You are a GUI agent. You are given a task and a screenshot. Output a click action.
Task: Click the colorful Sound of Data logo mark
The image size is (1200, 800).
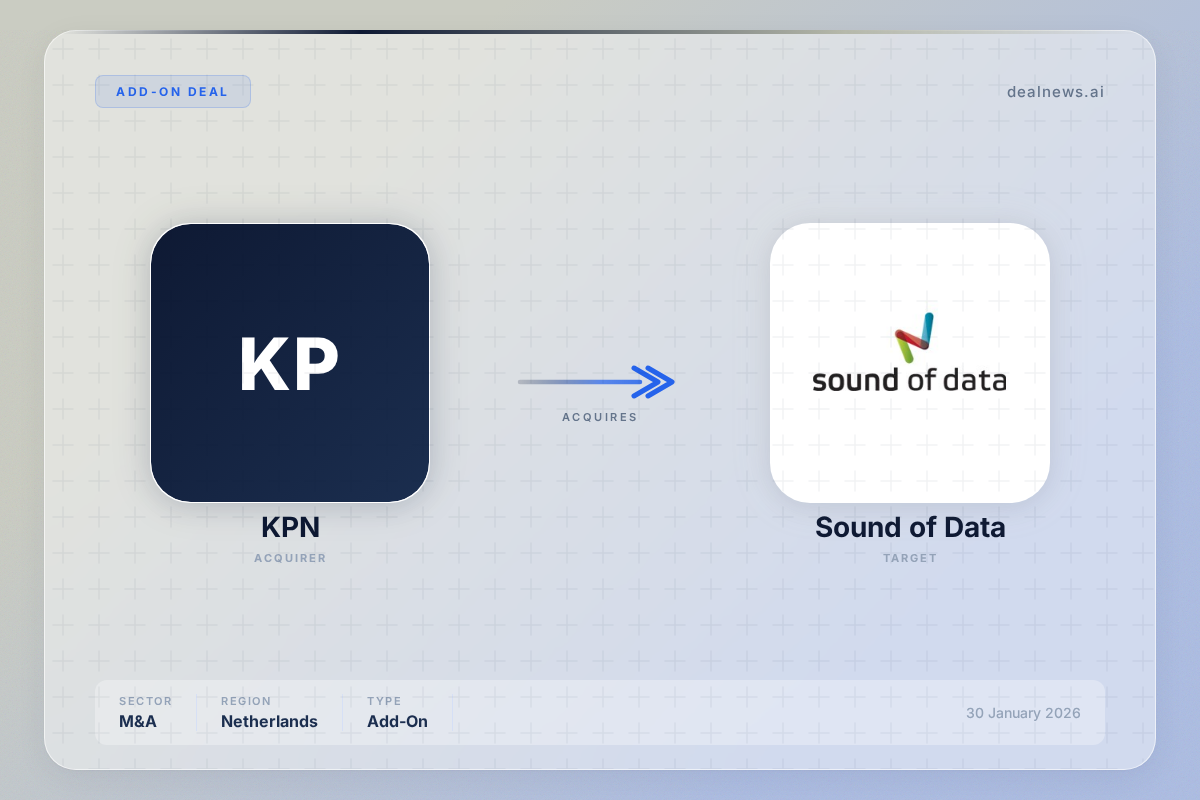[913, 337]
